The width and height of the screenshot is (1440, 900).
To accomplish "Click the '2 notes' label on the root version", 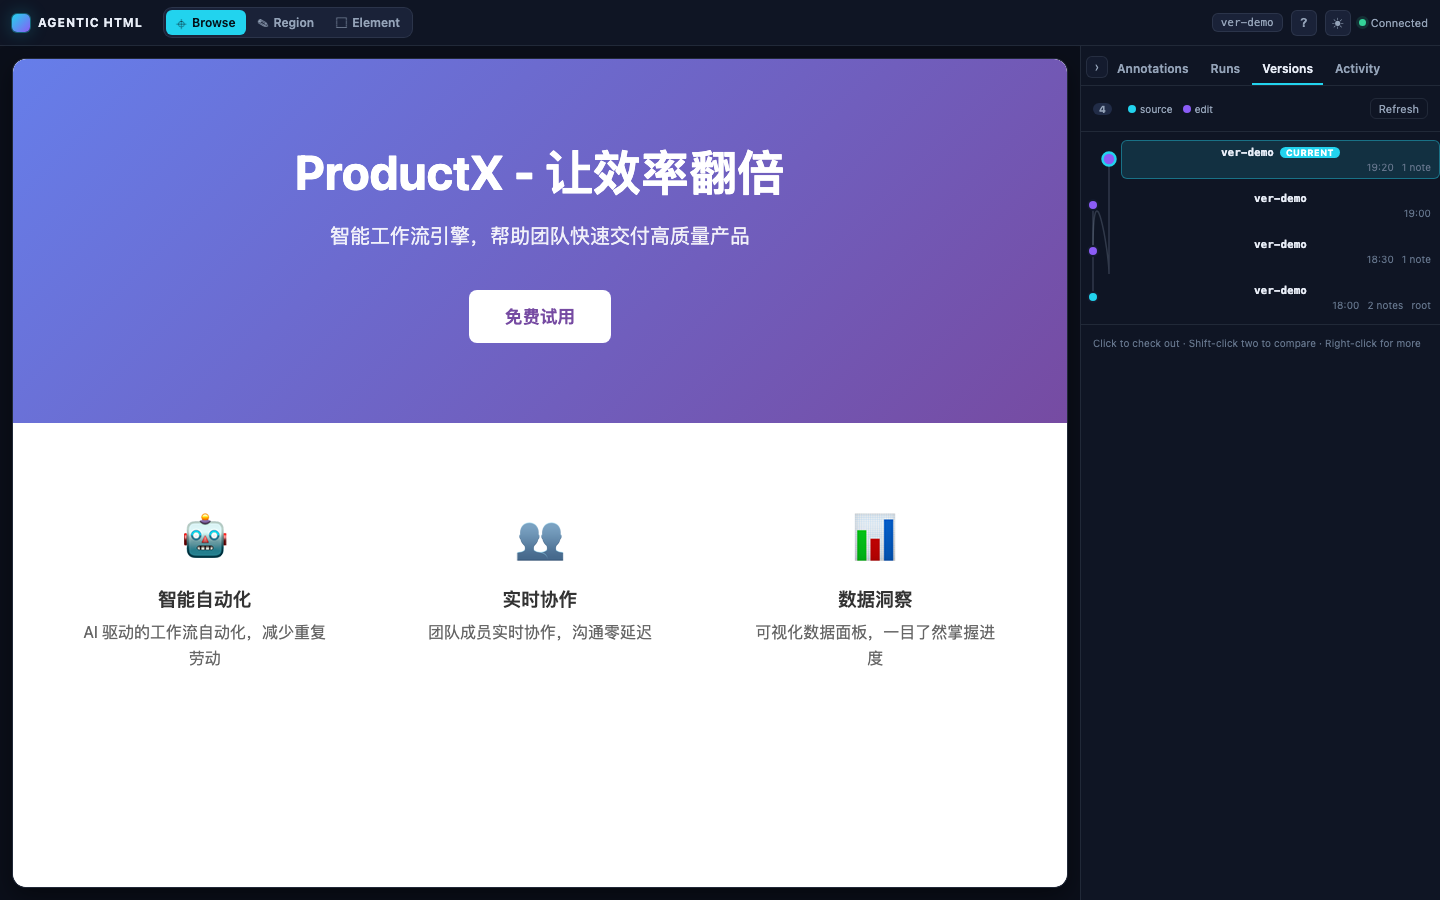I will 1385,306.
